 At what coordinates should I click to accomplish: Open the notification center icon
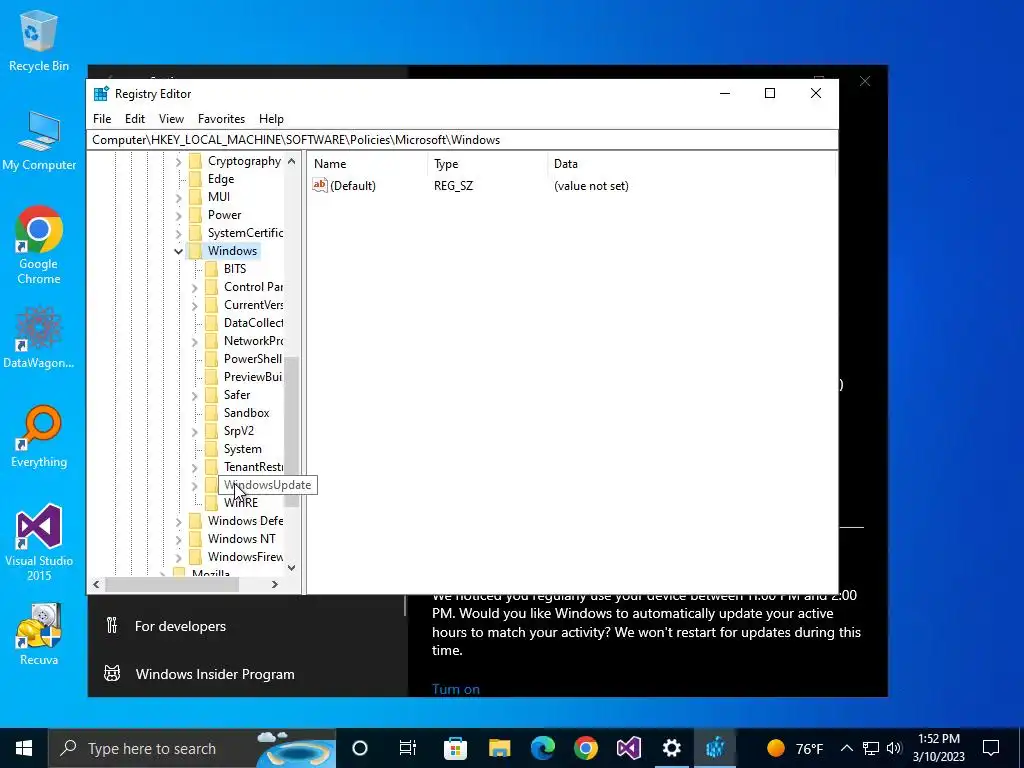991,748
